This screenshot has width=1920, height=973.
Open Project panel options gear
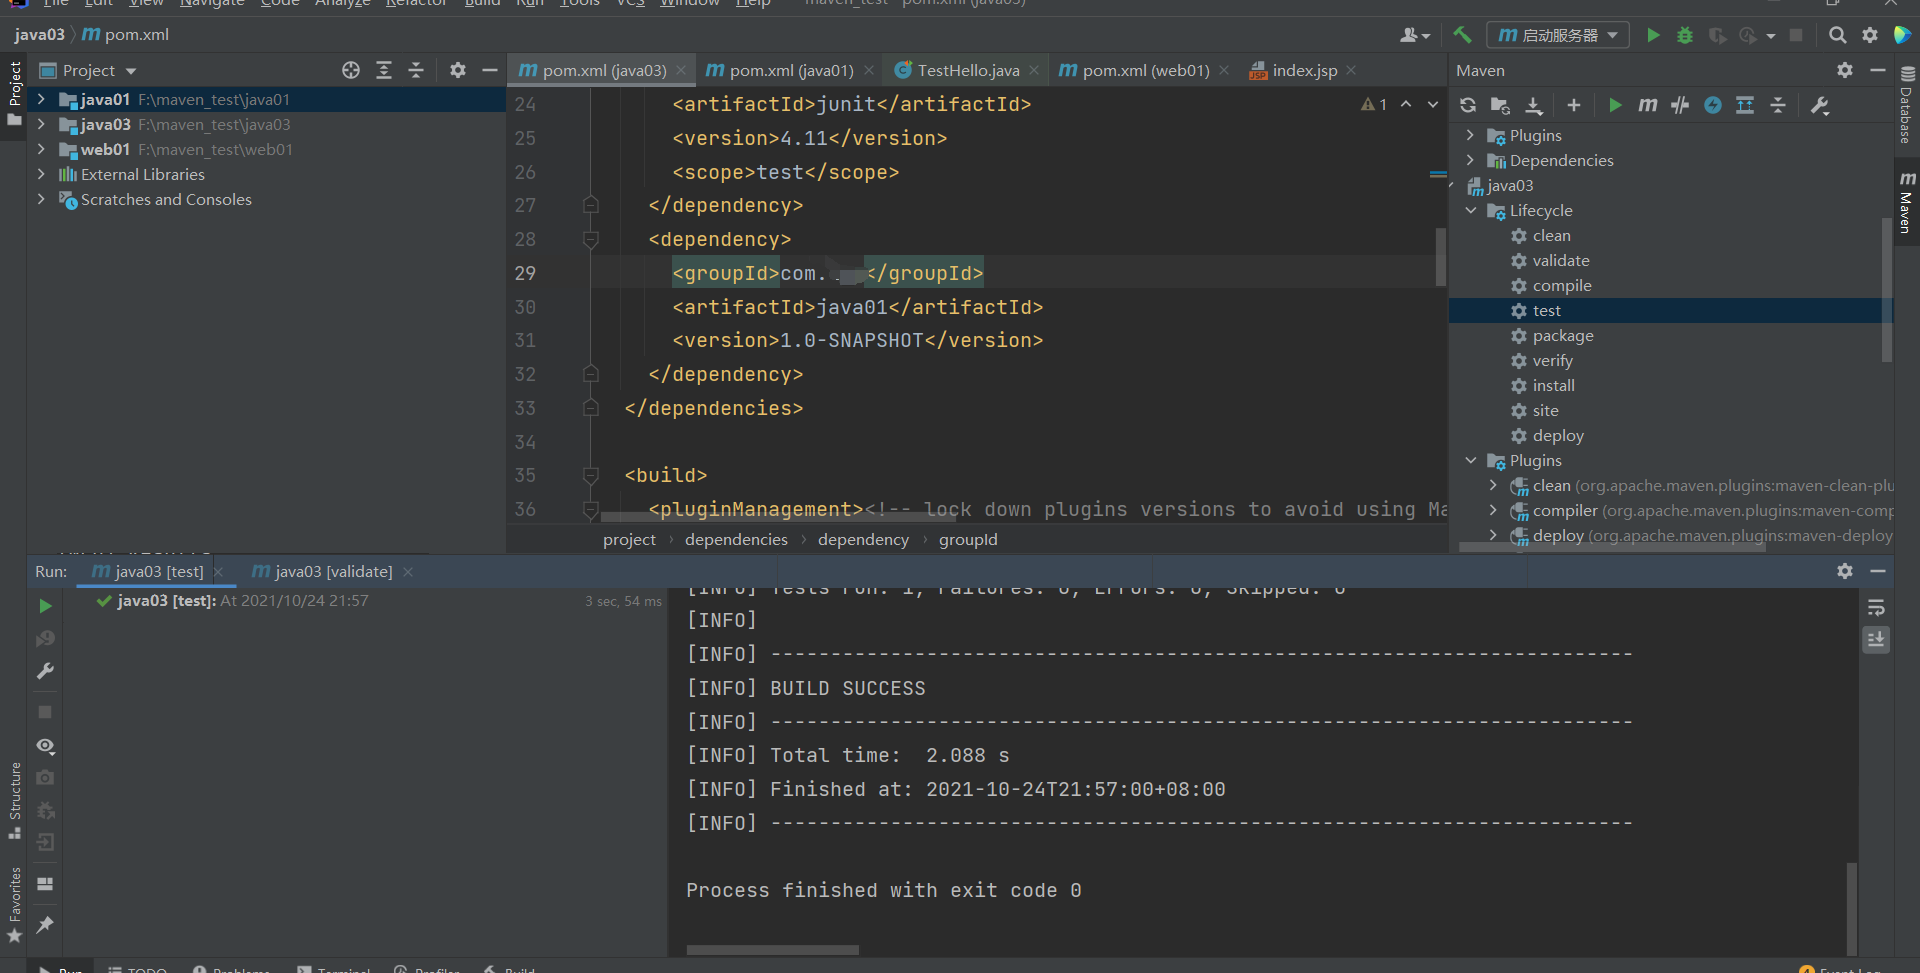pos(458,70)
